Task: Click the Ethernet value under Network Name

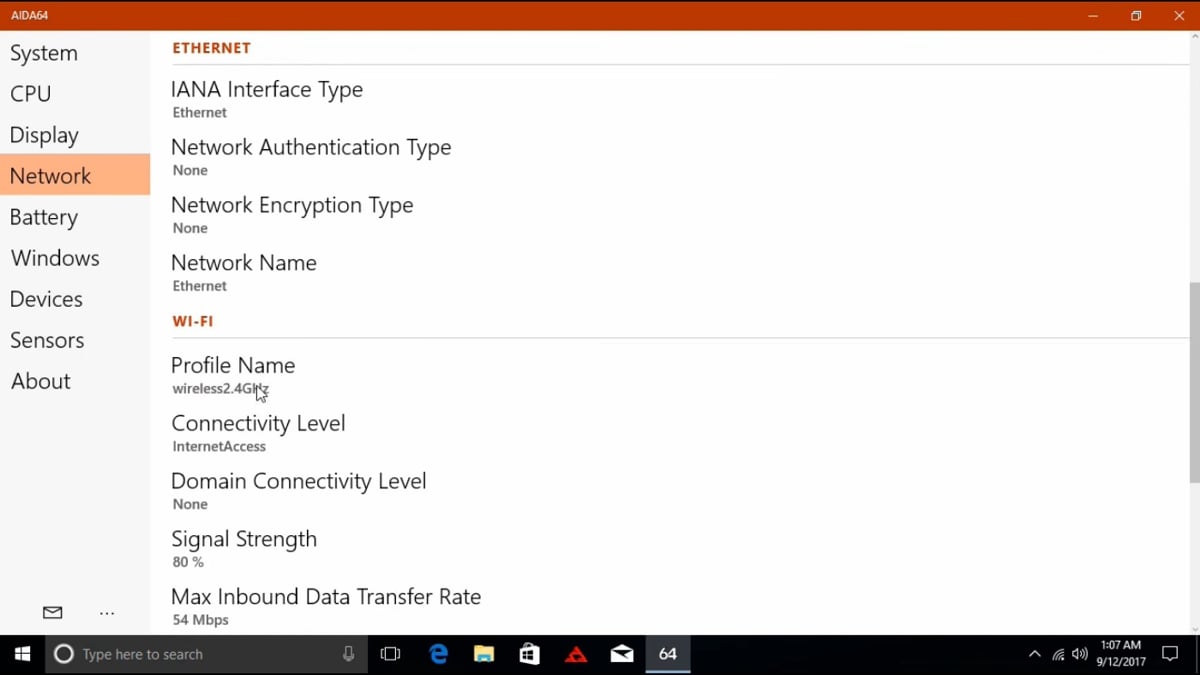Action: (x=199, y=286)
